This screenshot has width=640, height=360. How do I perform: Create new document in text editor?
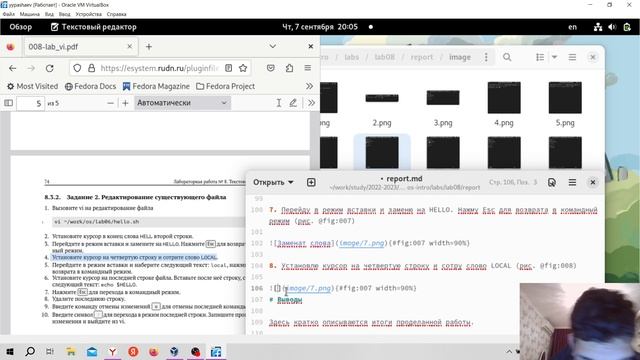[x=311, y=182]
